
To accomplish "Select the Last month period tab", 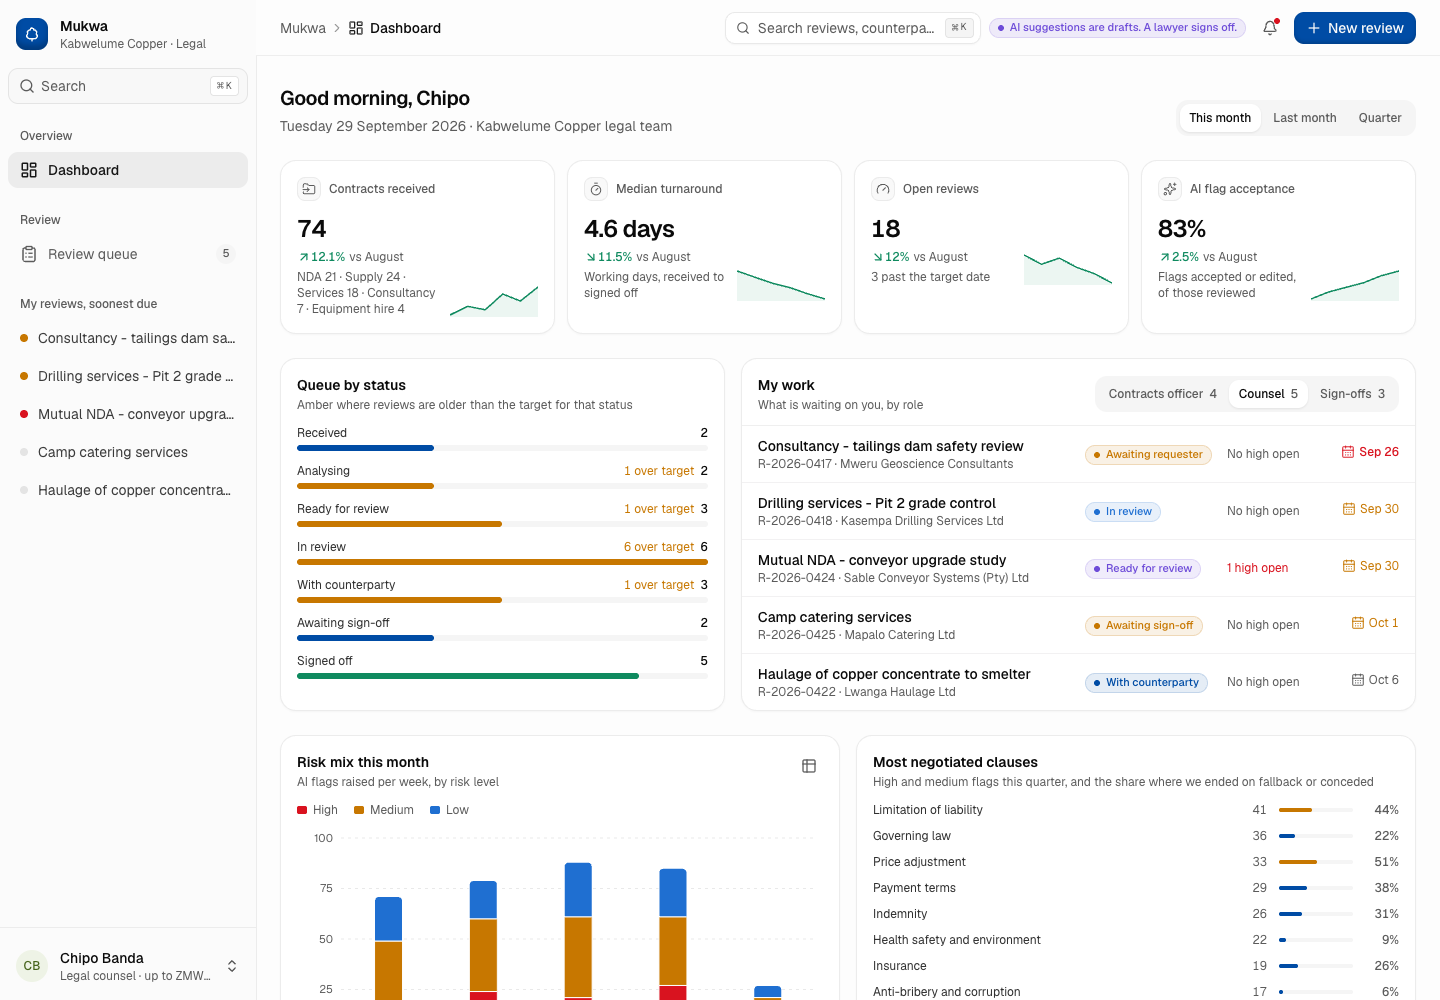I will [1305, 118].
